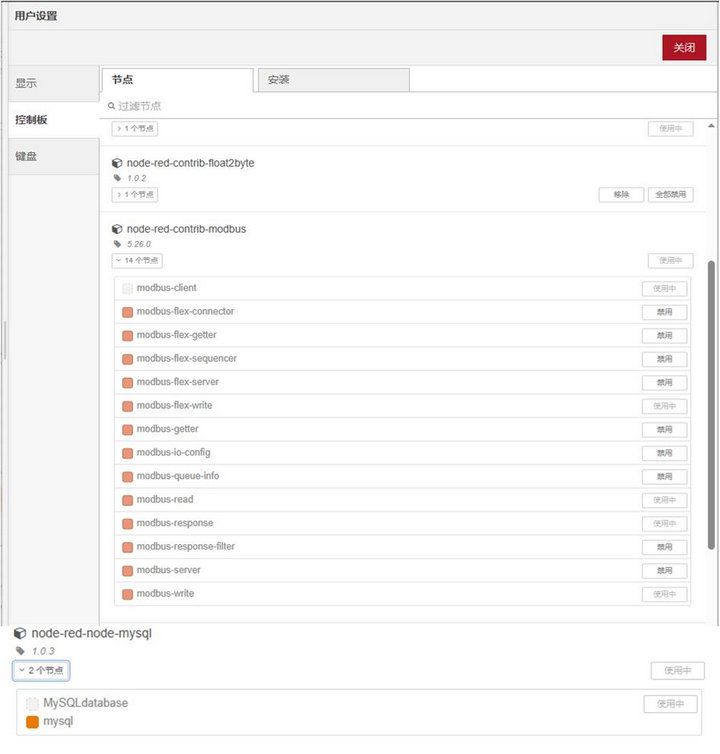The image size is (720, 754).
Task: Click the 使用中 button on modbus-write row
Action: (x=664, y=594)
